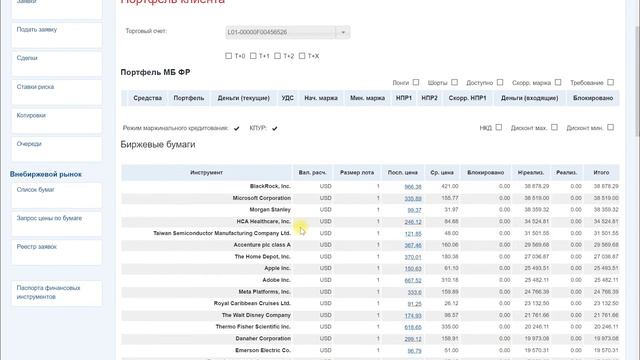Click the Мин. маржа column header

[367, 98]
